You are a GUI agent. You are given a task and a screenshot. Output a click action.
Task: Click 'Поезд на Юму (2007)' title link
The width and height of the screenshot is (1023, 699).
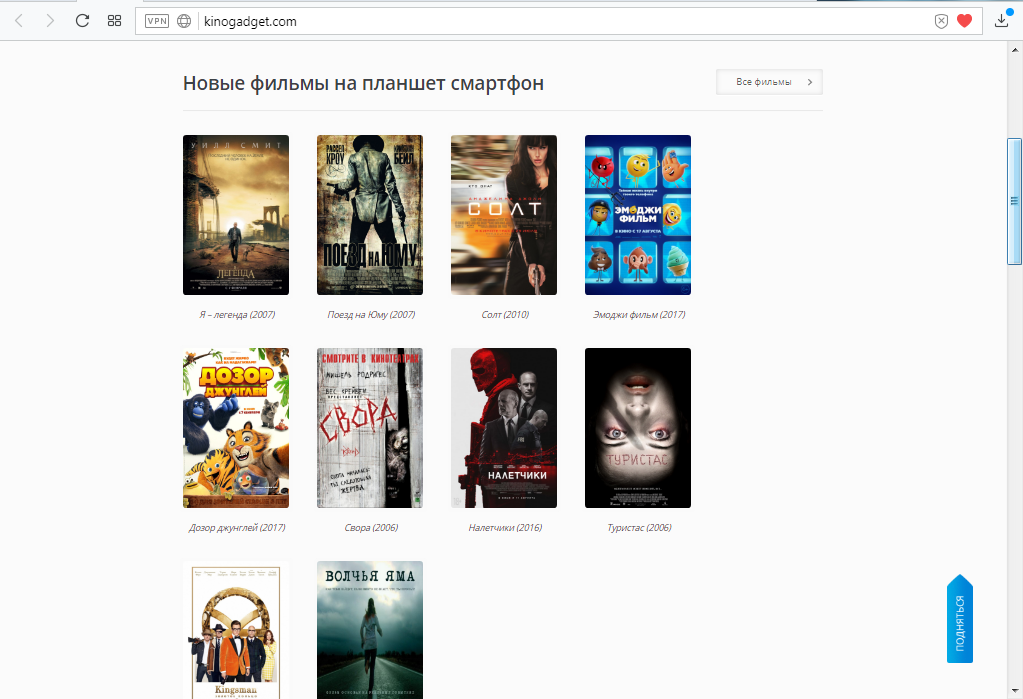(371, 315)
